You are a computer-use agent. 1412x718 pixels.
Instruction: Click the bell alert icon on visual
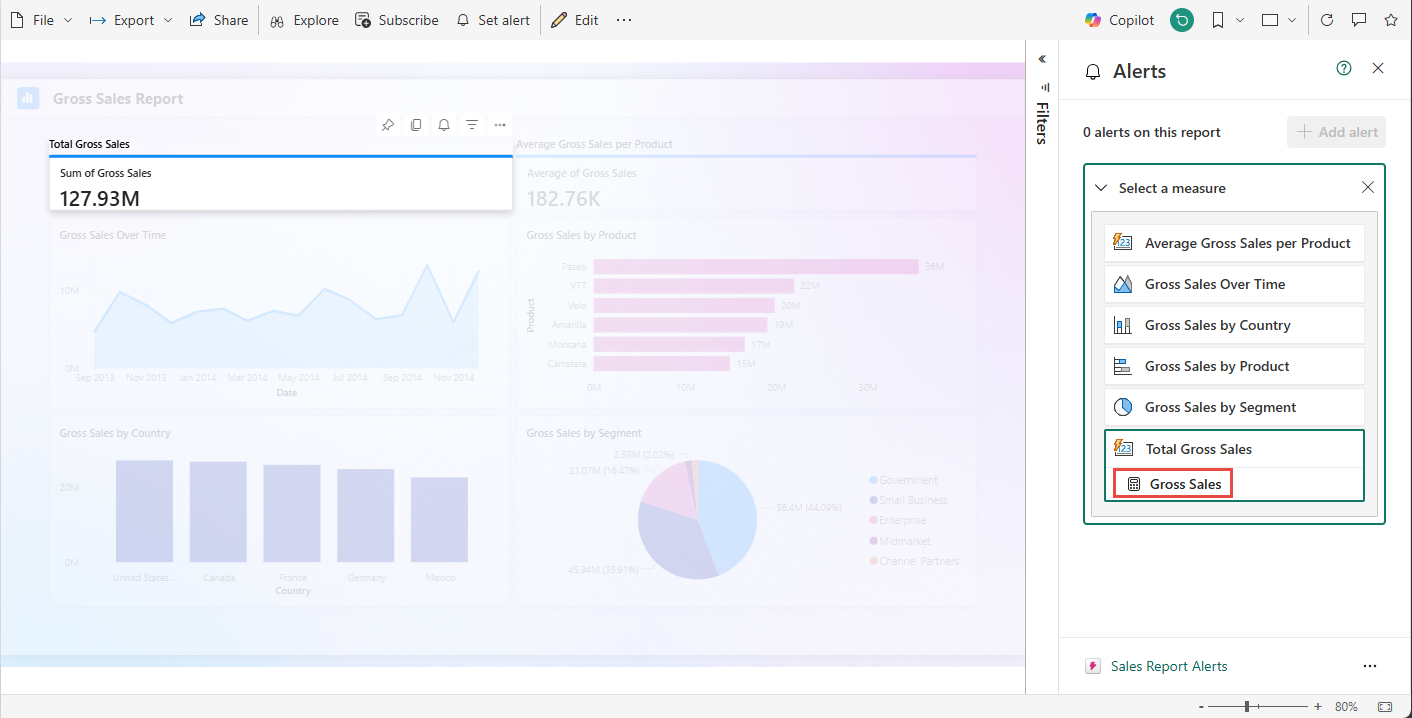tap(444, 125)
